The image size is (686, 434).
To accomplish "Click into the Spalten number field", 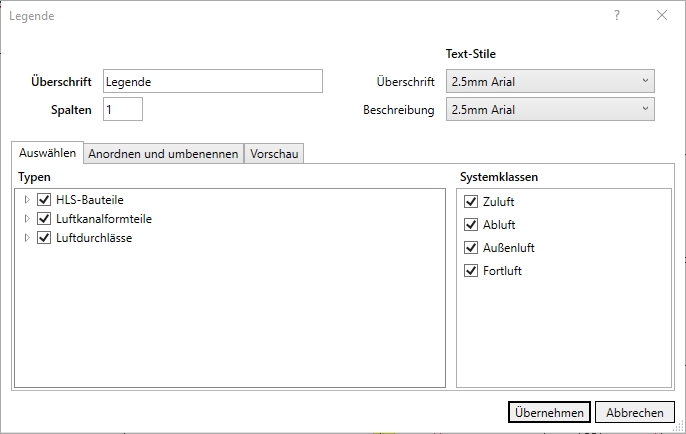I will pos(123,109).
